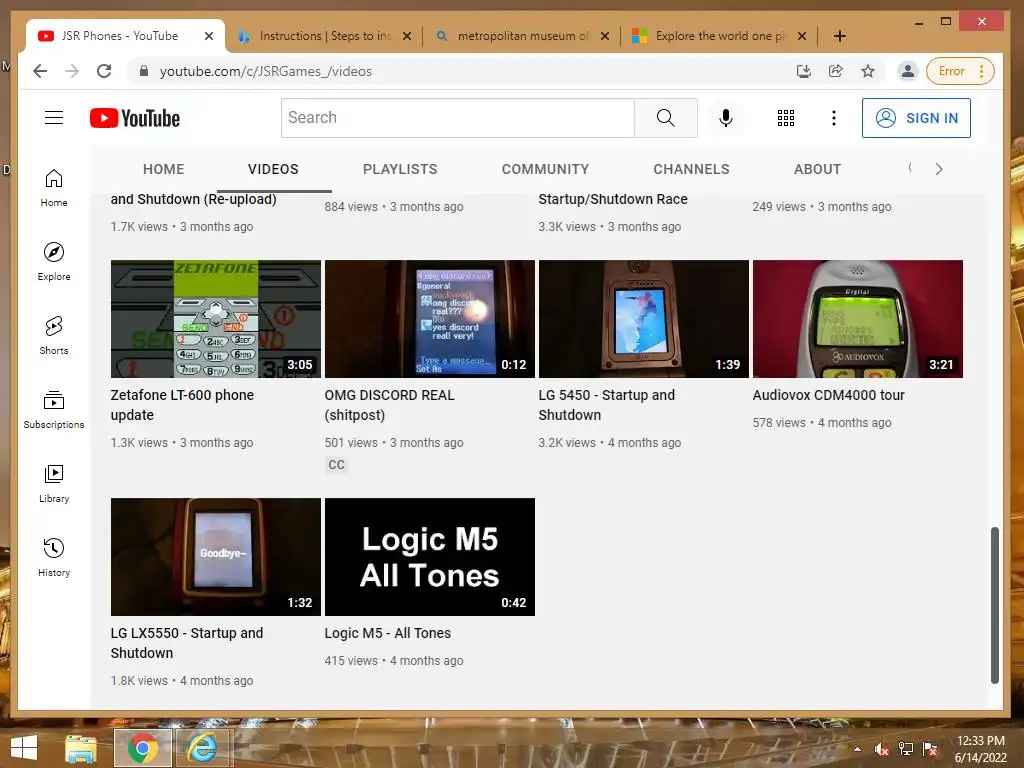Open File Explorer from taskbar
Viewport: 1024px width, 768px height.
tap(80, 748)
